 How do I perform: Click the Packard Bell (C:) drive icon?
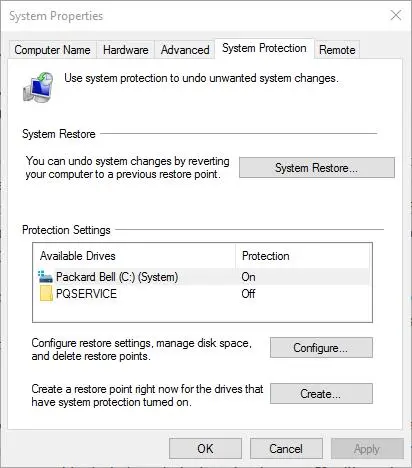click(45, 277)
